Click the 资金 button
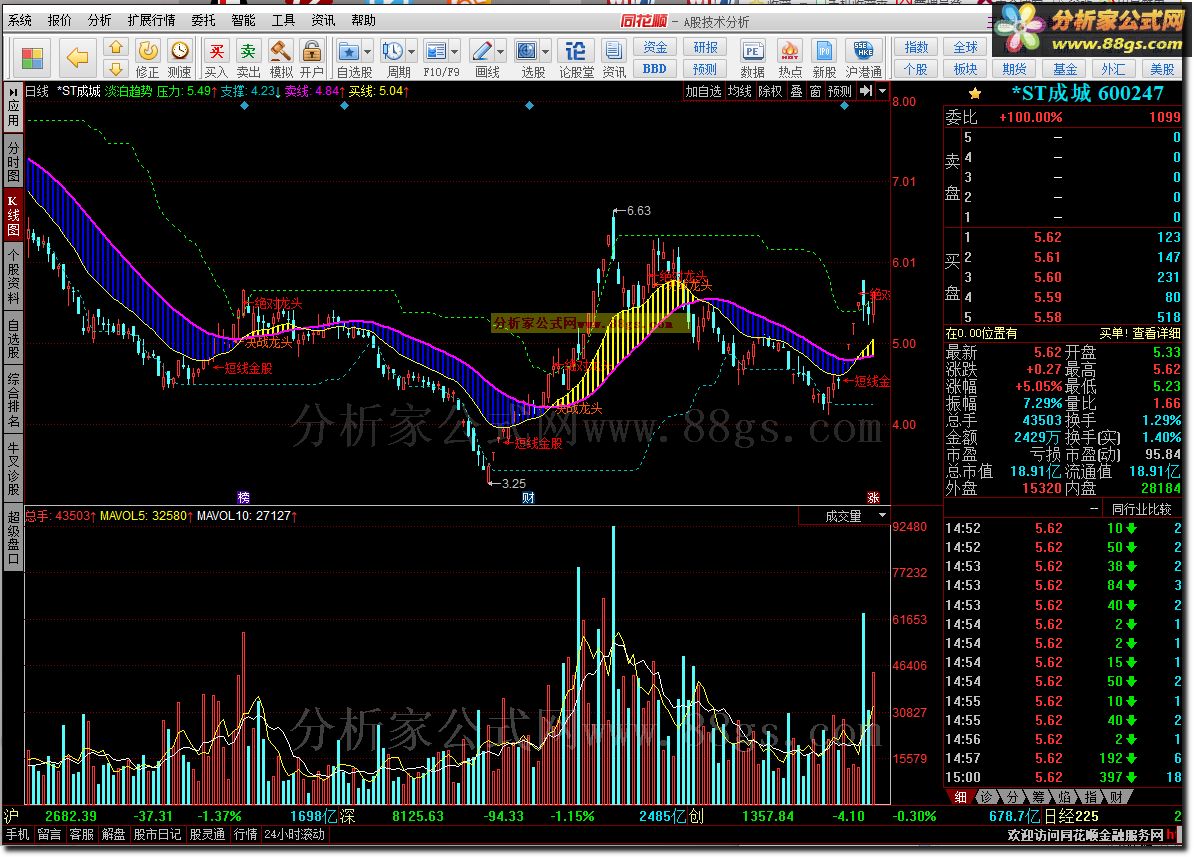This screenshot has width=1194, height=857. tap(655, 47)
